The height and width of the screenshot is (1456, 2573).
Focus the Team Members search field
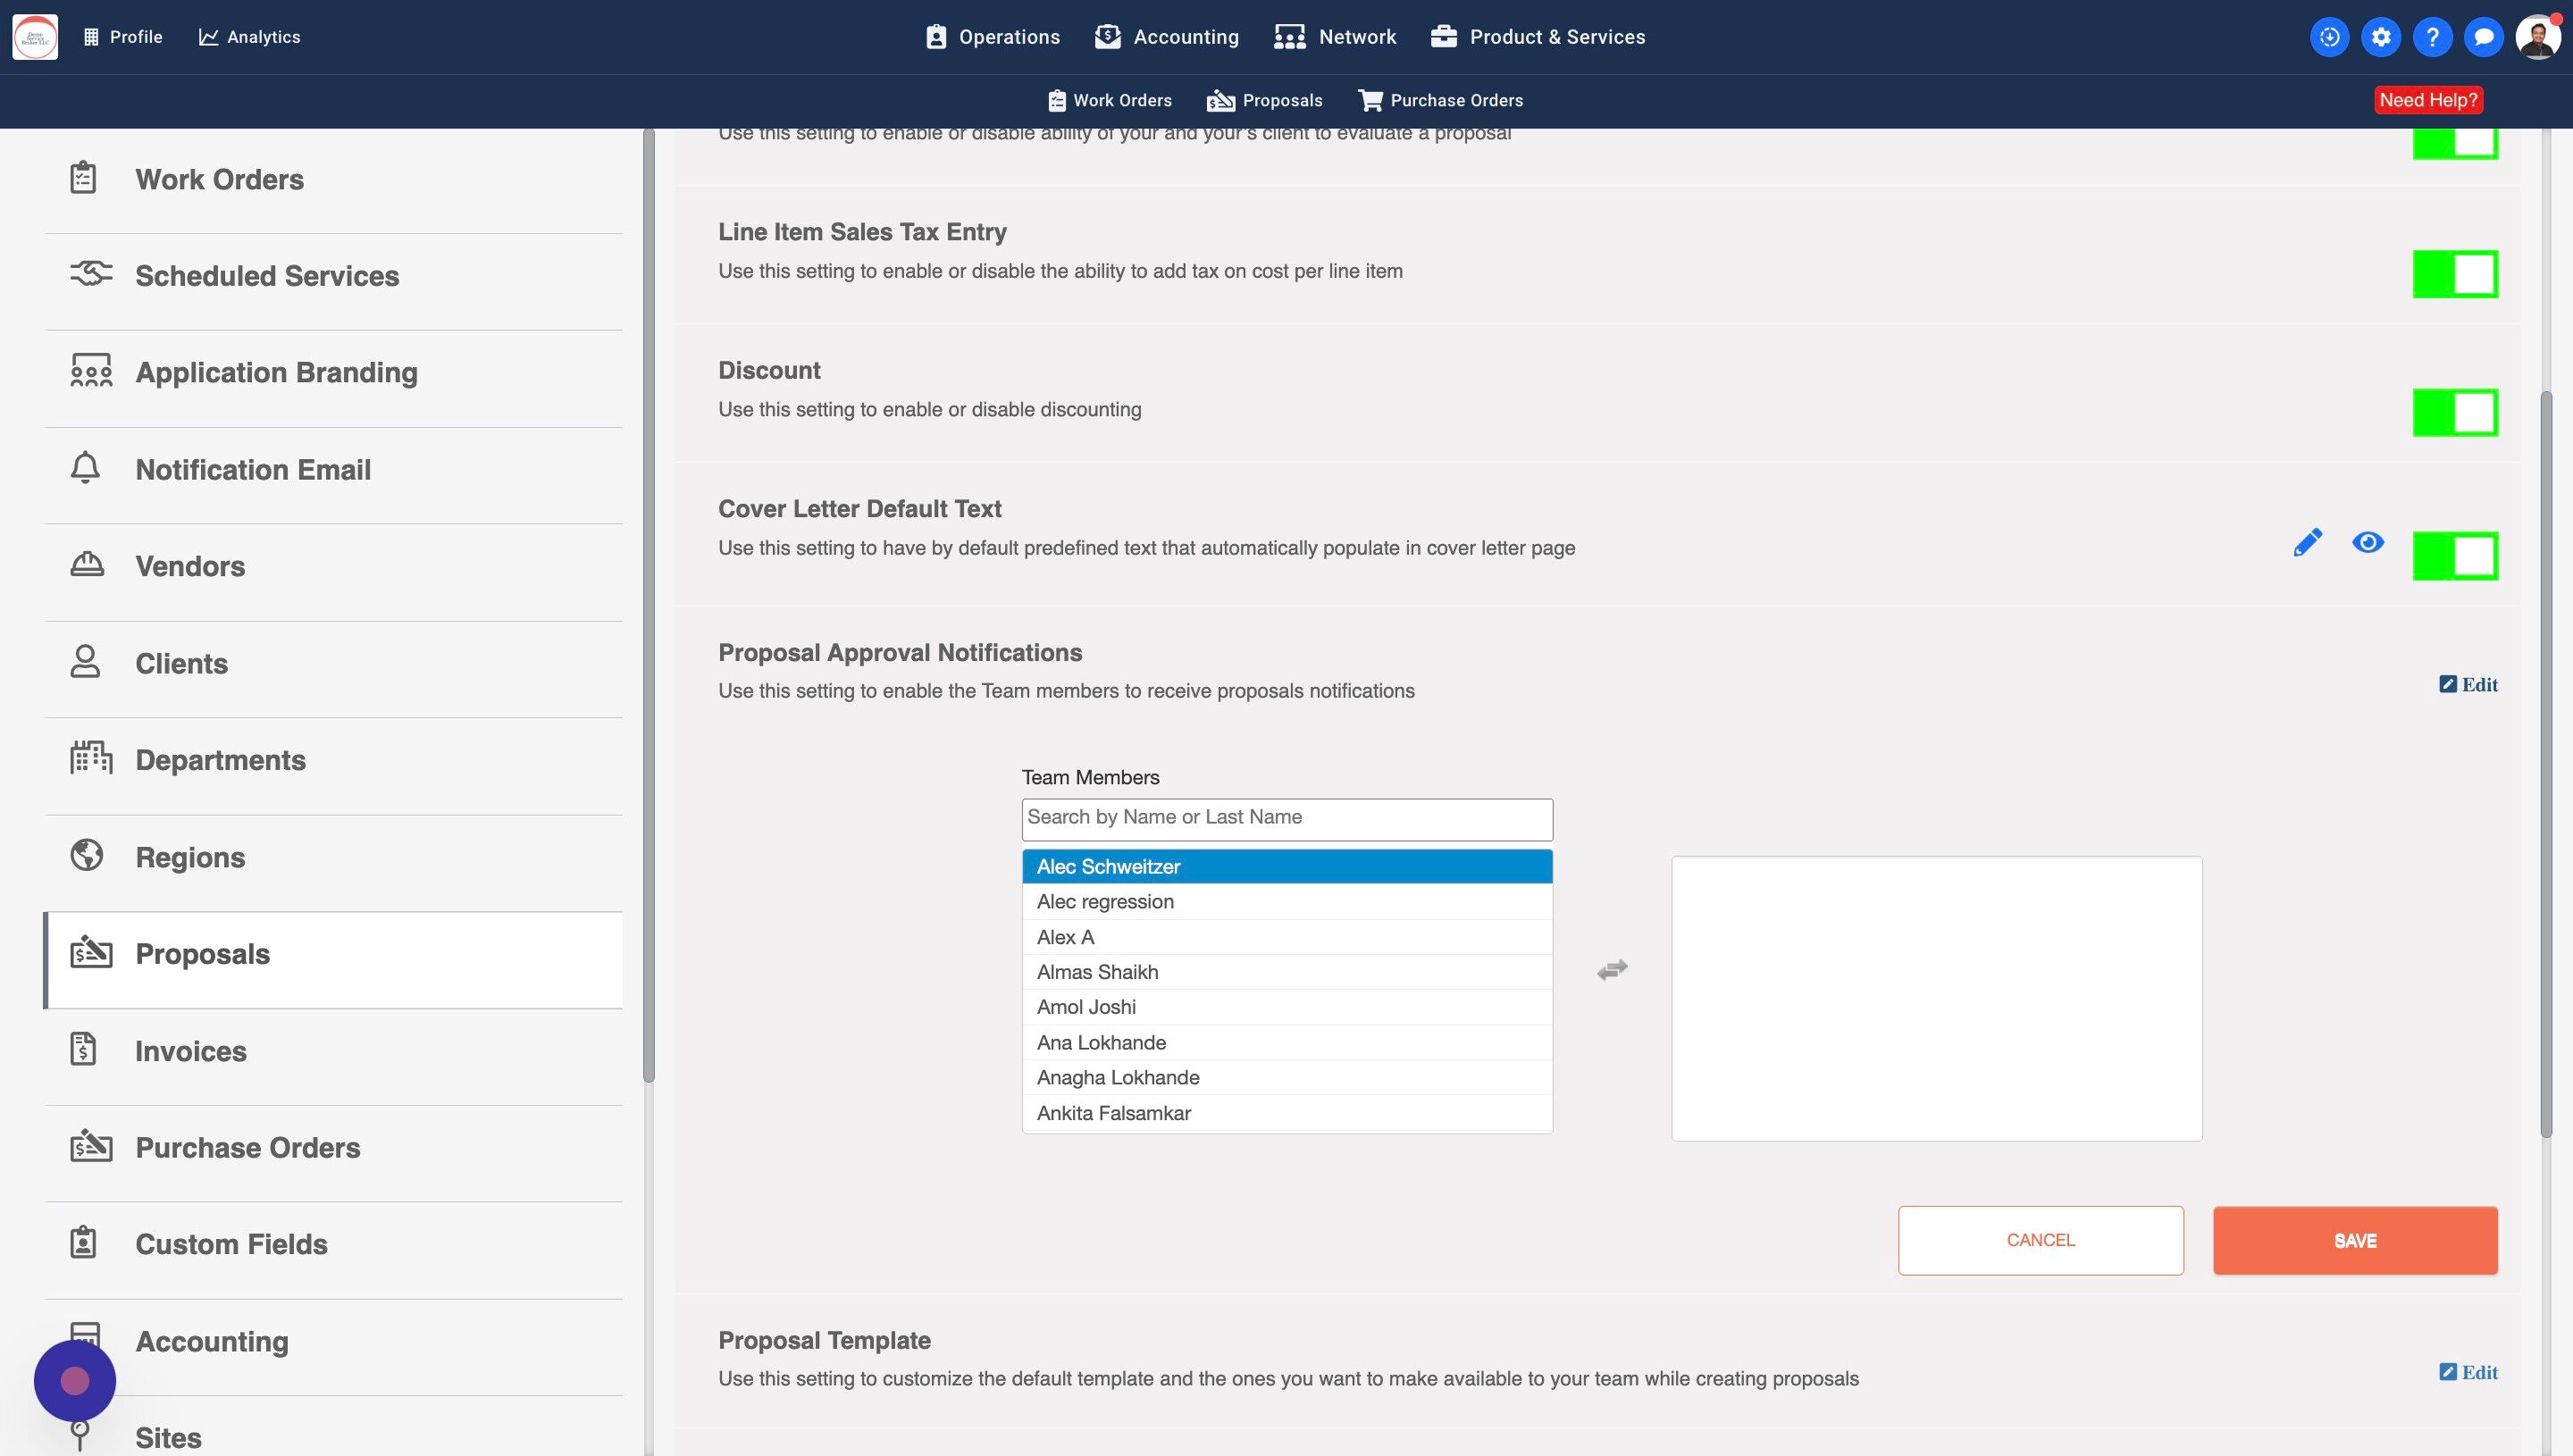[1287, 818]
